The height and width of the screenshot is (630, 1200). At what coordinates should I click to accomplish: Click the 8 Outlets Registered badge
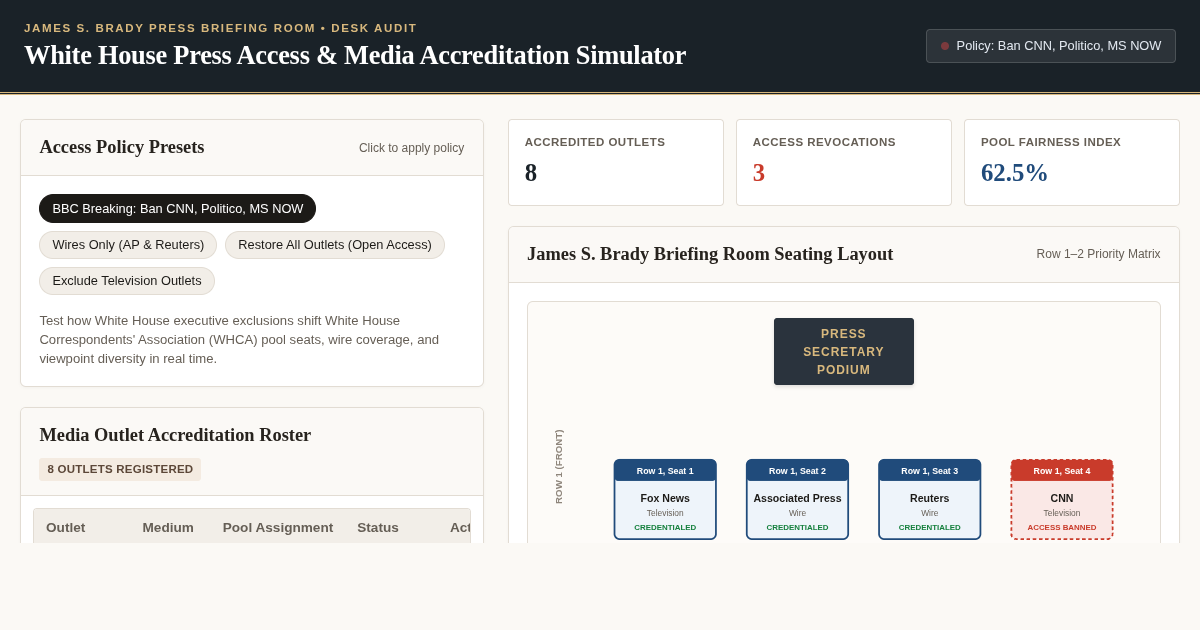[120, 469]
